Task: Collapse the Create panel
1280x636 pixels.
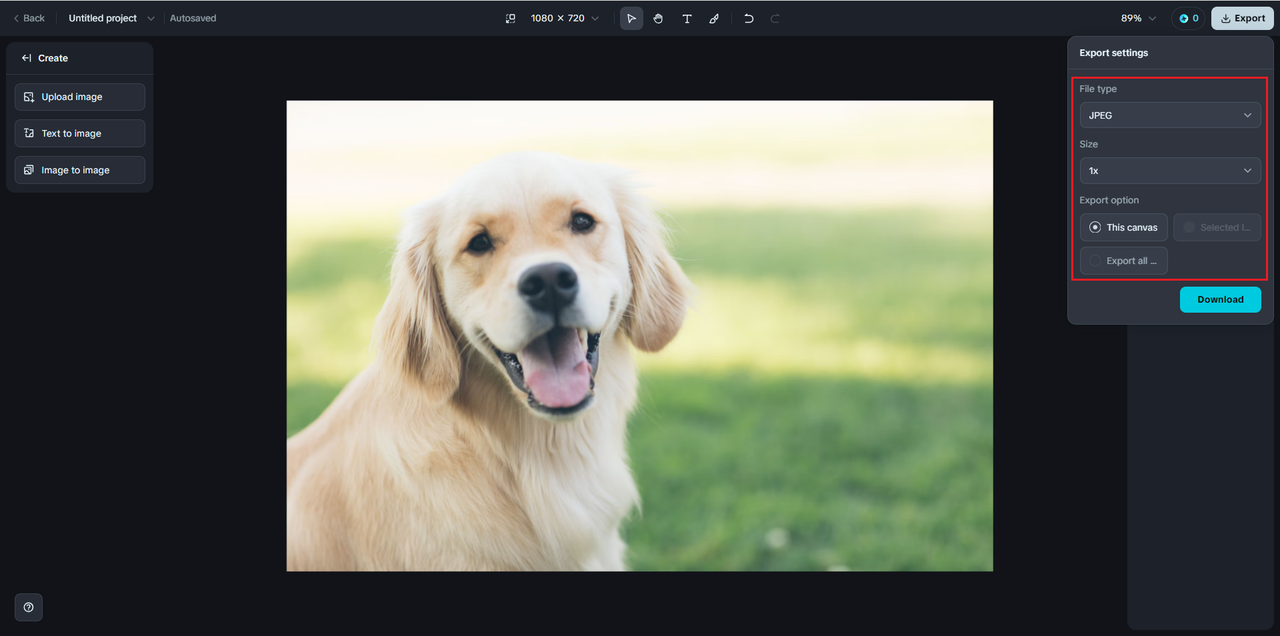Action: click(26, 58)
